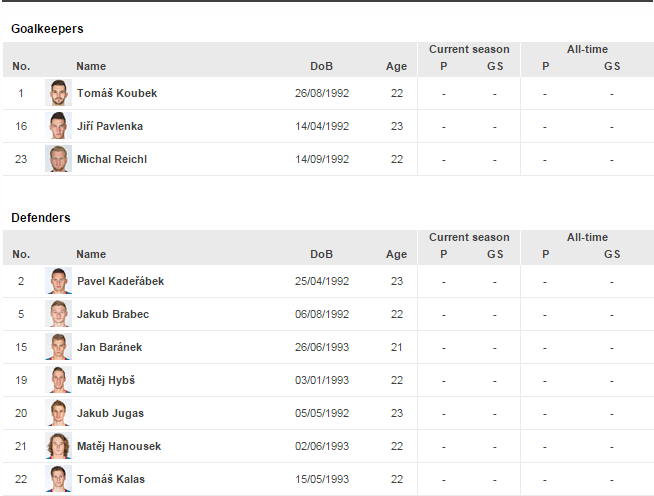This screenshot has height=496, width=654.
Task: Sort defenders by No. column header
Action: point(21,254)
